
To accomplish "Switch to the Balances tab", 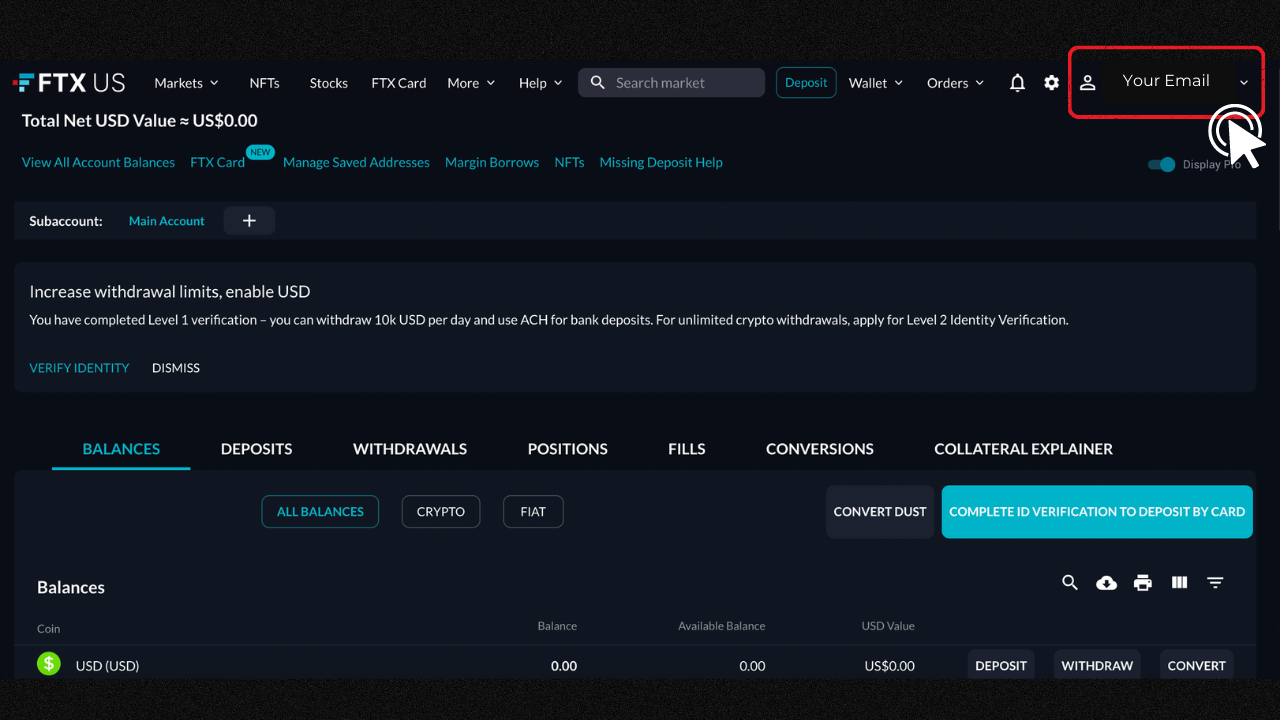I will tap(121, 449).
